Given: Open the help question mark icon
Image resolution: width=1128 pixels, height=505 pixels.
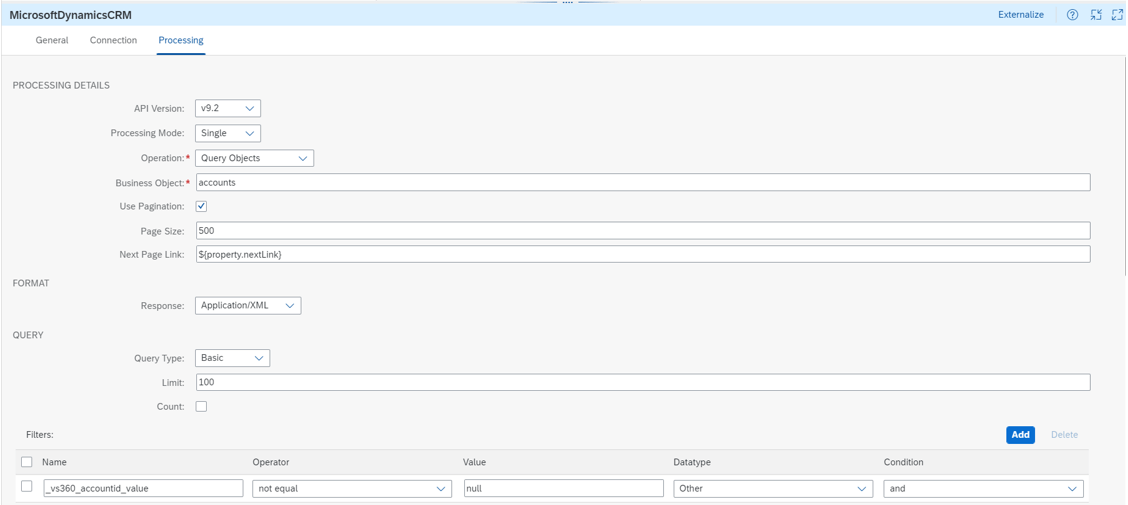Looking at the screenshot, I should [x=1072, y=14].
